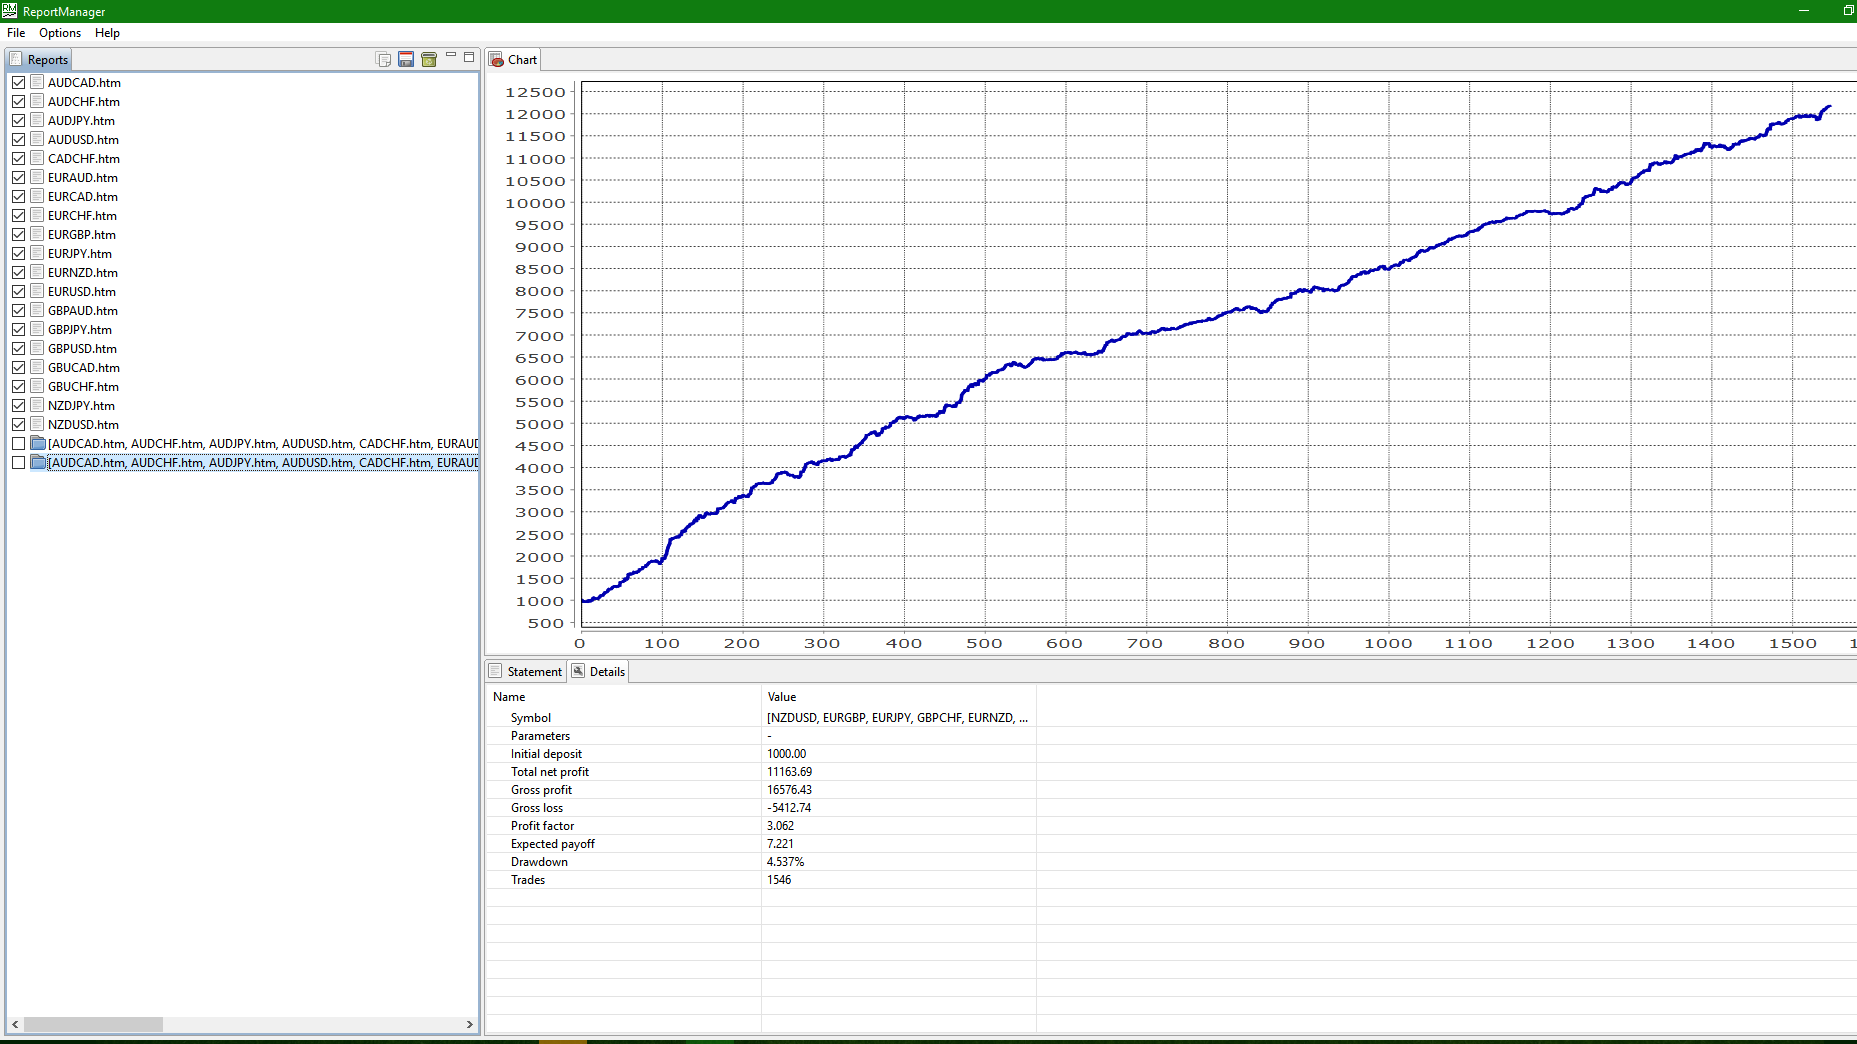
Task: Click the ReportManager app icon in title bar
Action: 9,11
